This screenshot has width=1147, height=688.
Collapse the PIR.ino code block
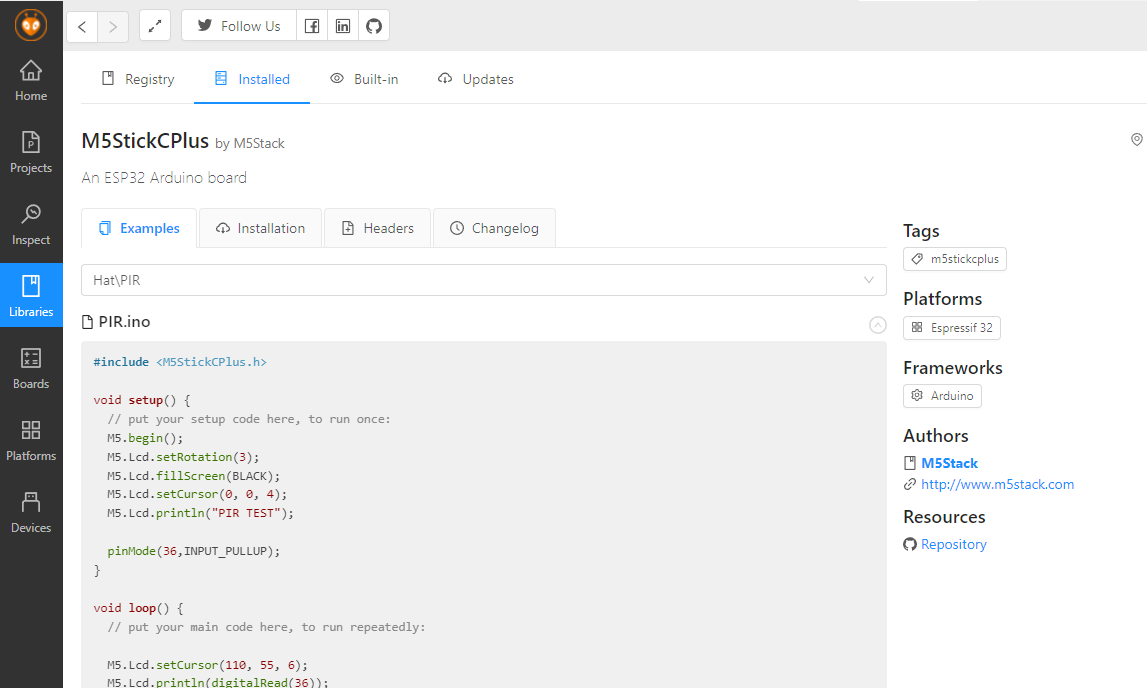click(878, 325)
